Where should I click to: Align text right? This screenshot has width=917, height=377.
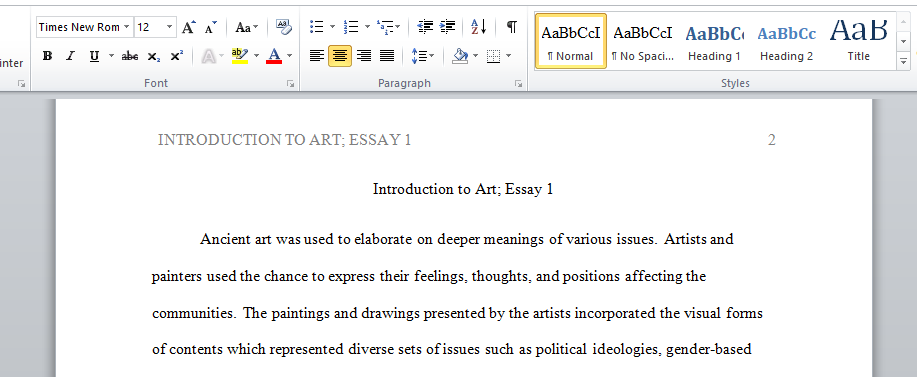pyautogui.click(x=363, y=56)
